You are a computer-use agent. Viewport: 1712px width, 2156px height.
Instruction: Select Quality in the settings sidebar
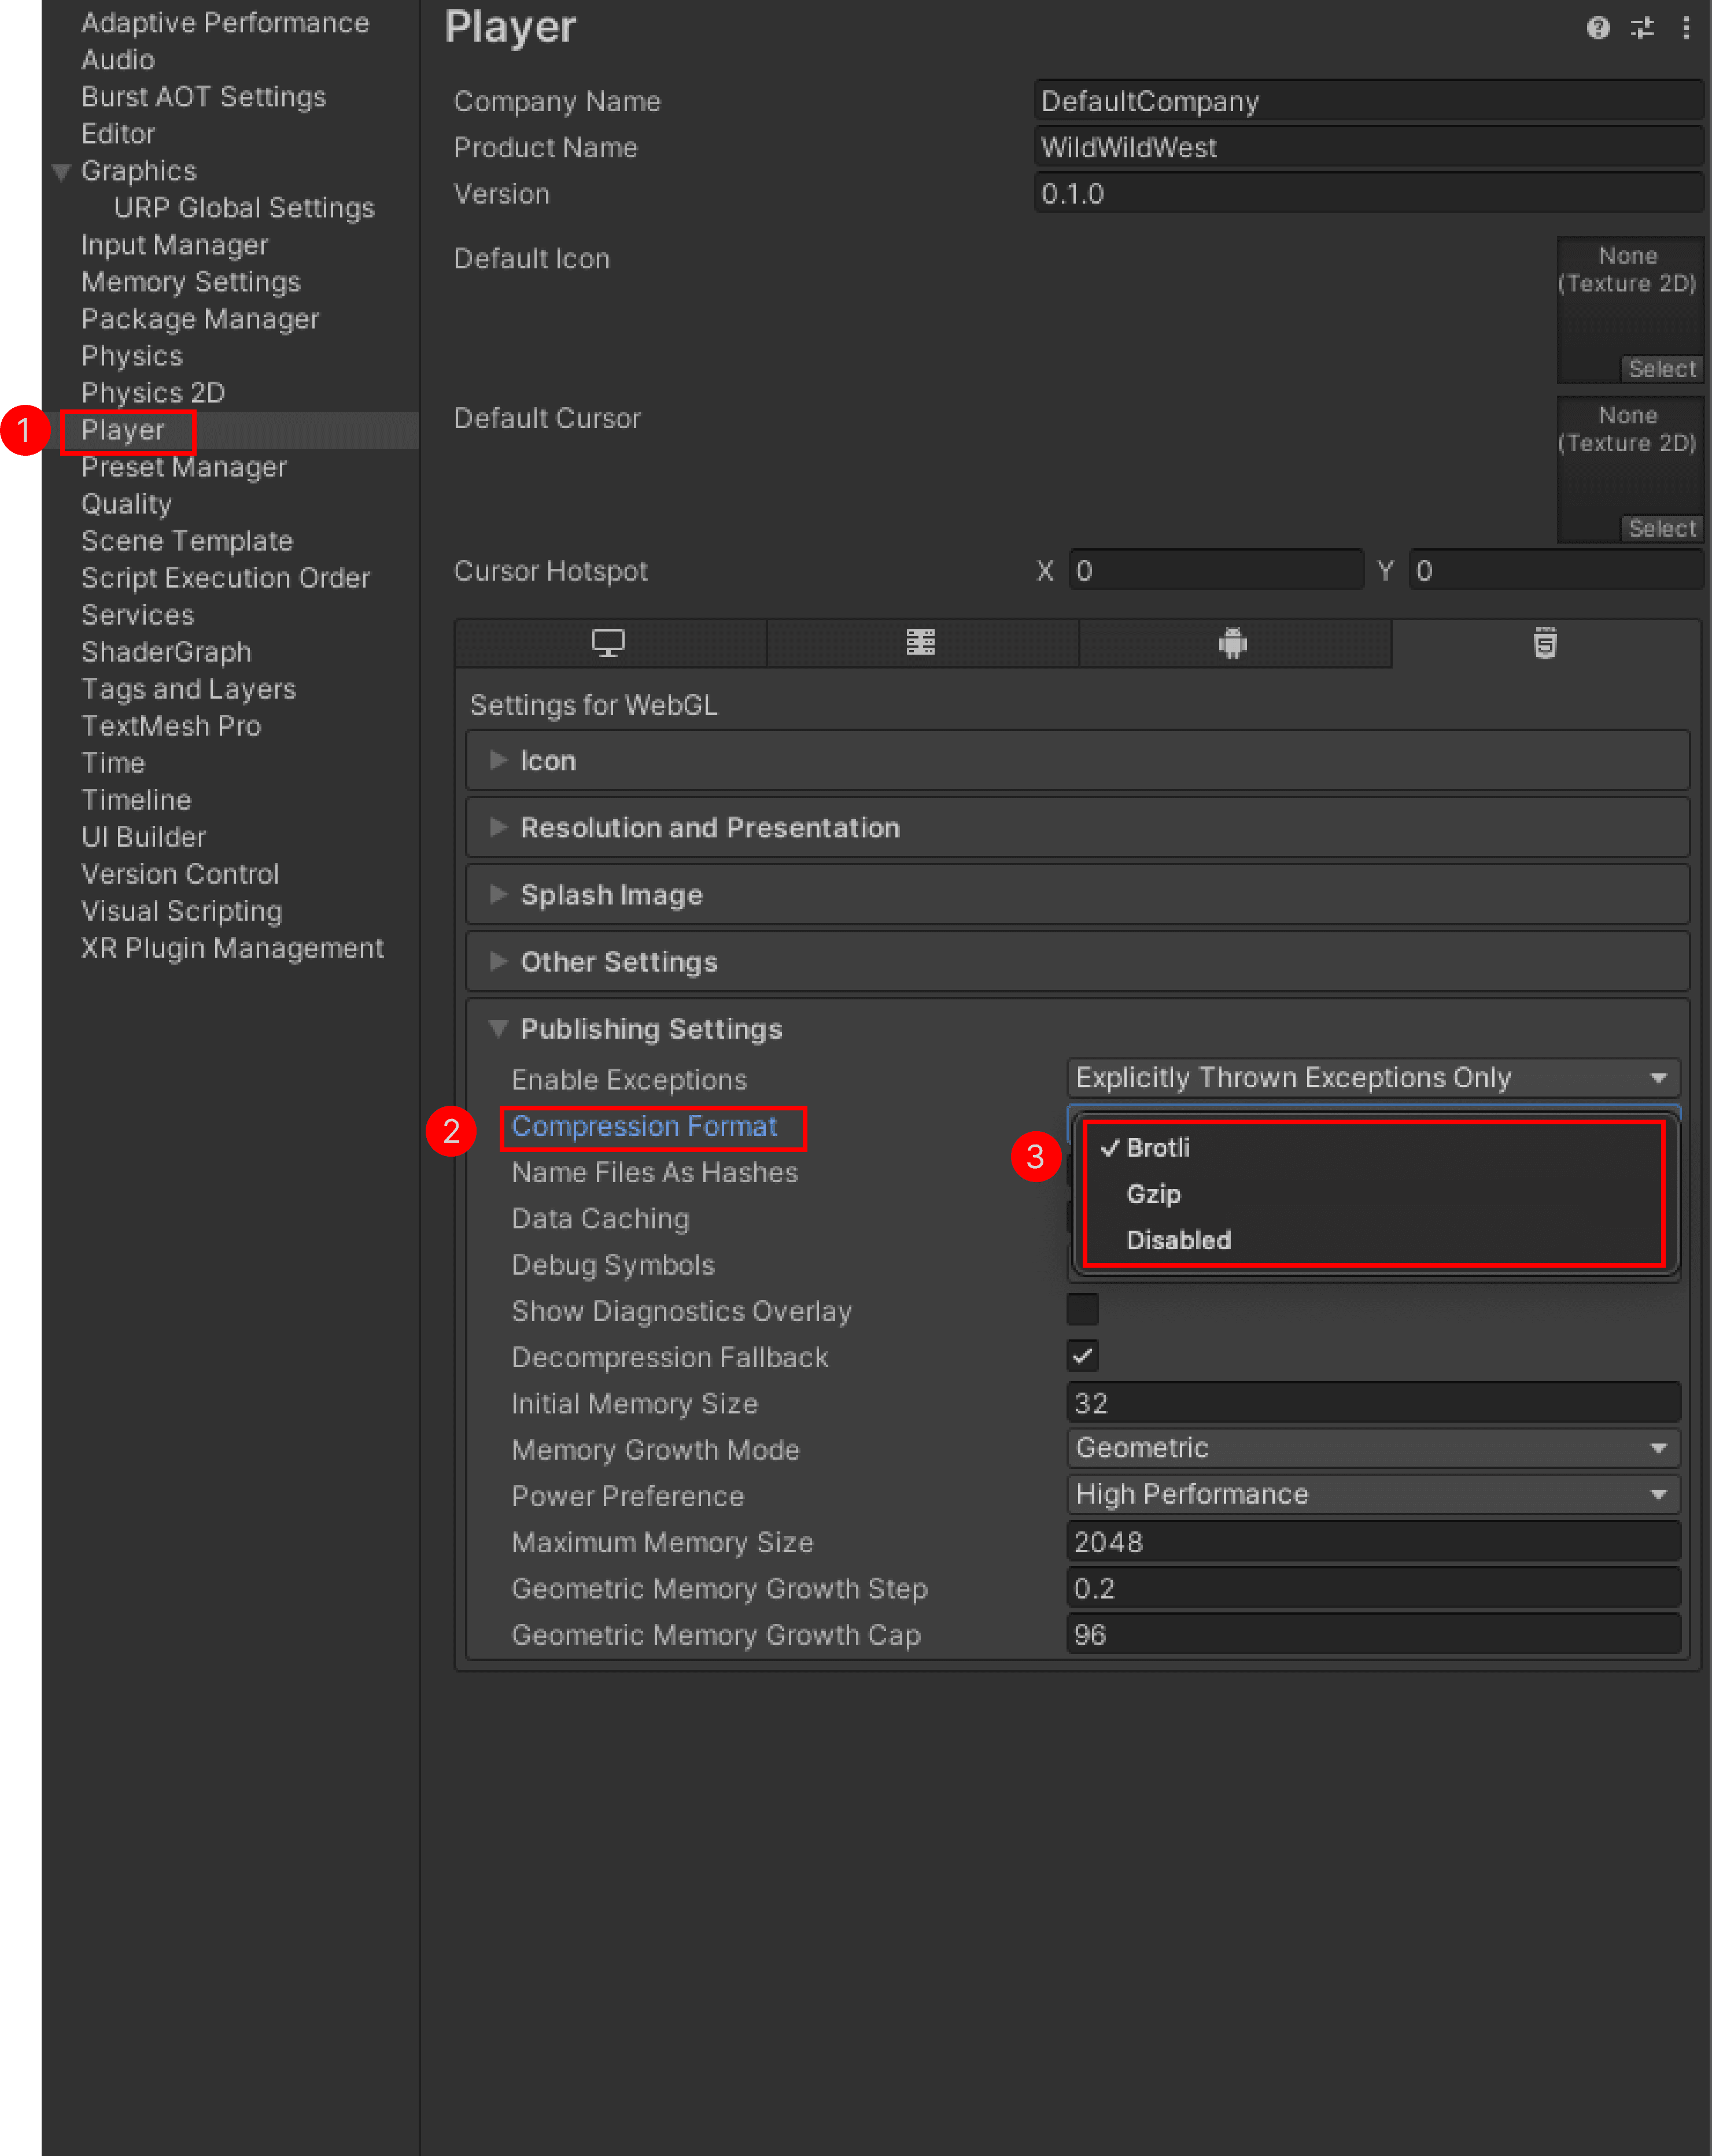click(x=126, y=503)
